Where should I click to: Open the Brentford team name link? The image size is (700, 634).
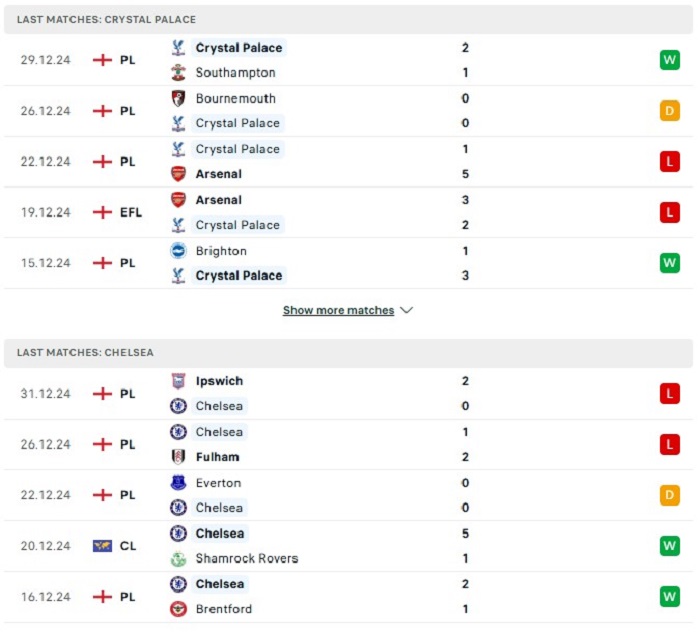[224, 609]
